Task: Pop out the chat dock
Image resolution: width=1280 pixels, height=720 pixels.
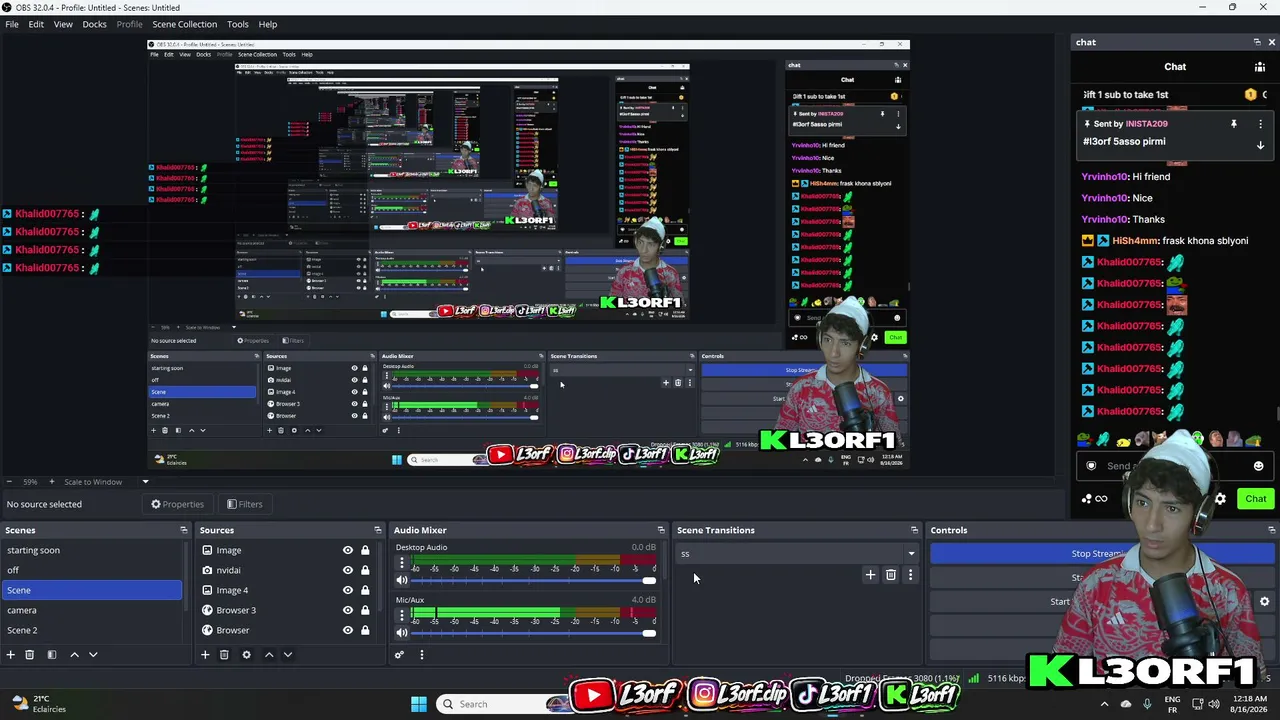Action: click(1257, 42)
